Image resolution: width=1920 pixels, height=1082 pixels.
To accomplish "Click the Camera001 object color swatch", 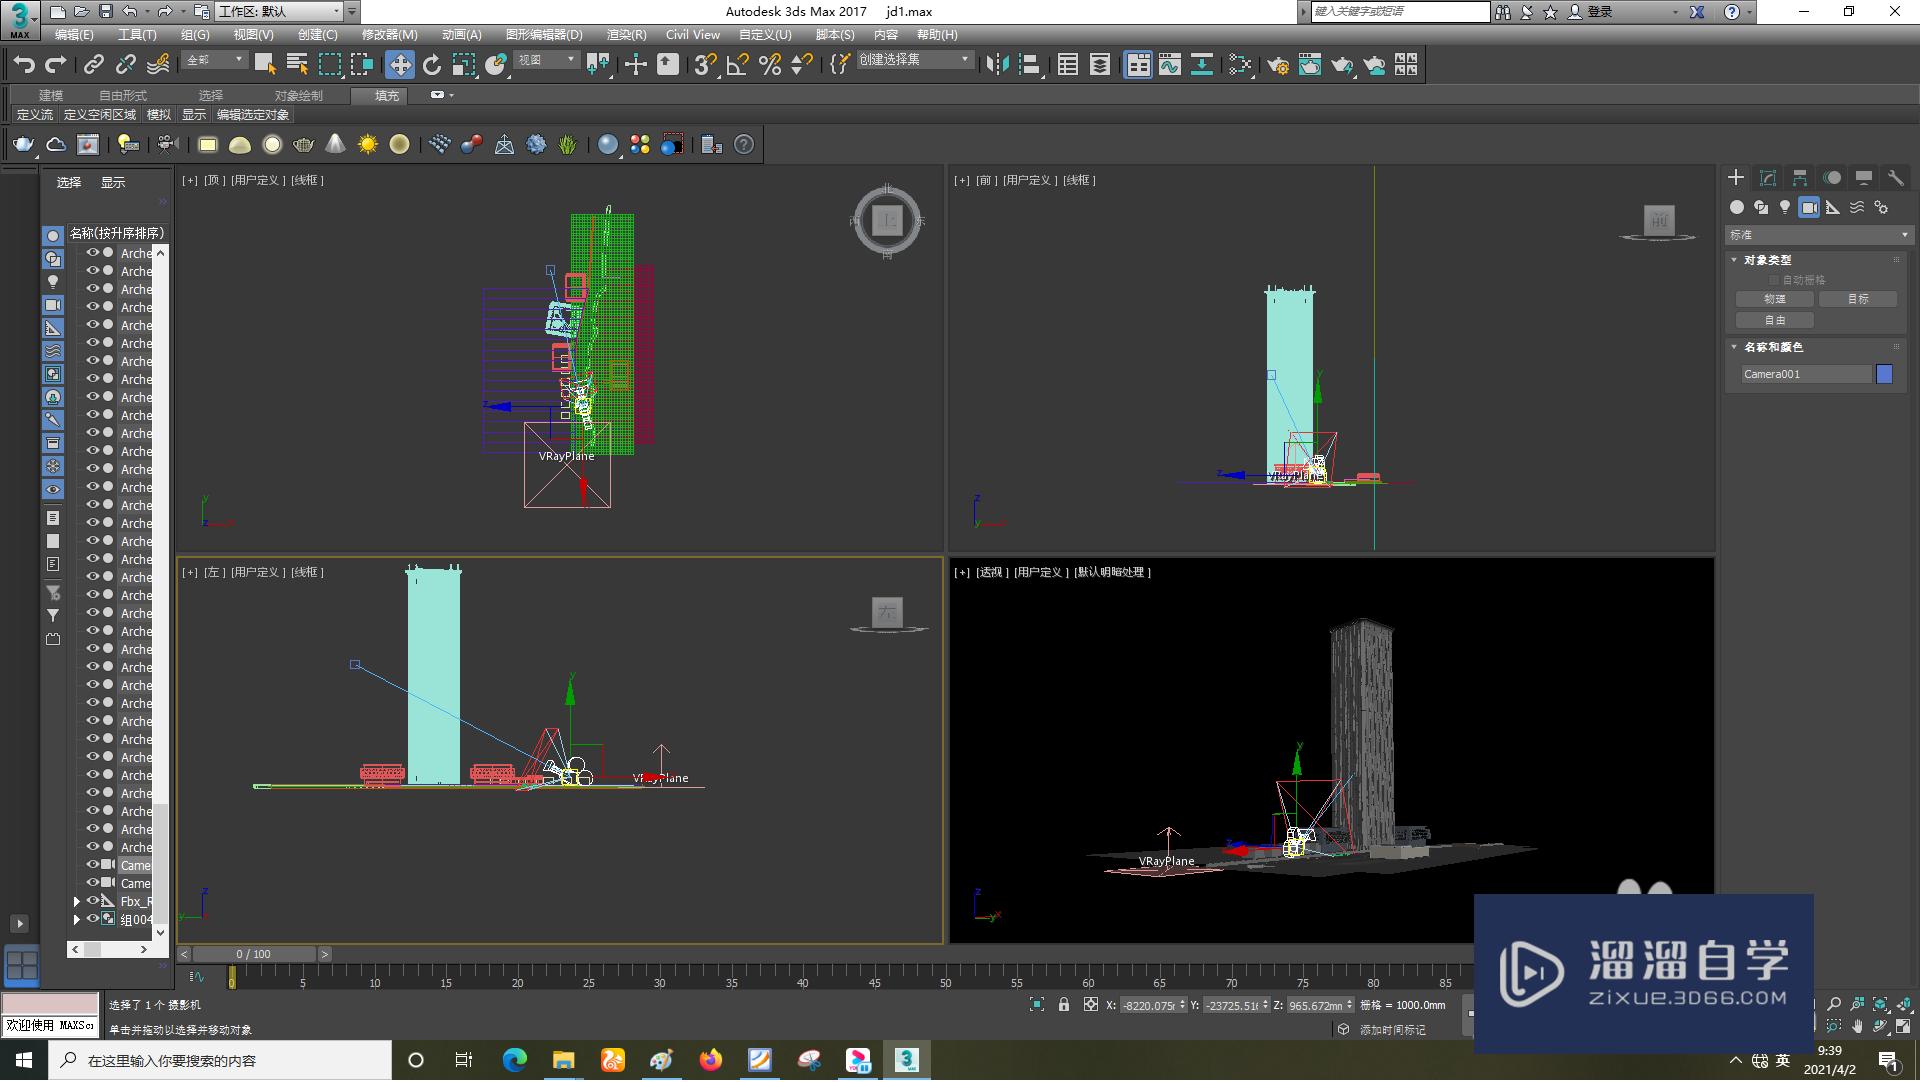I will tap(1885, 374).
